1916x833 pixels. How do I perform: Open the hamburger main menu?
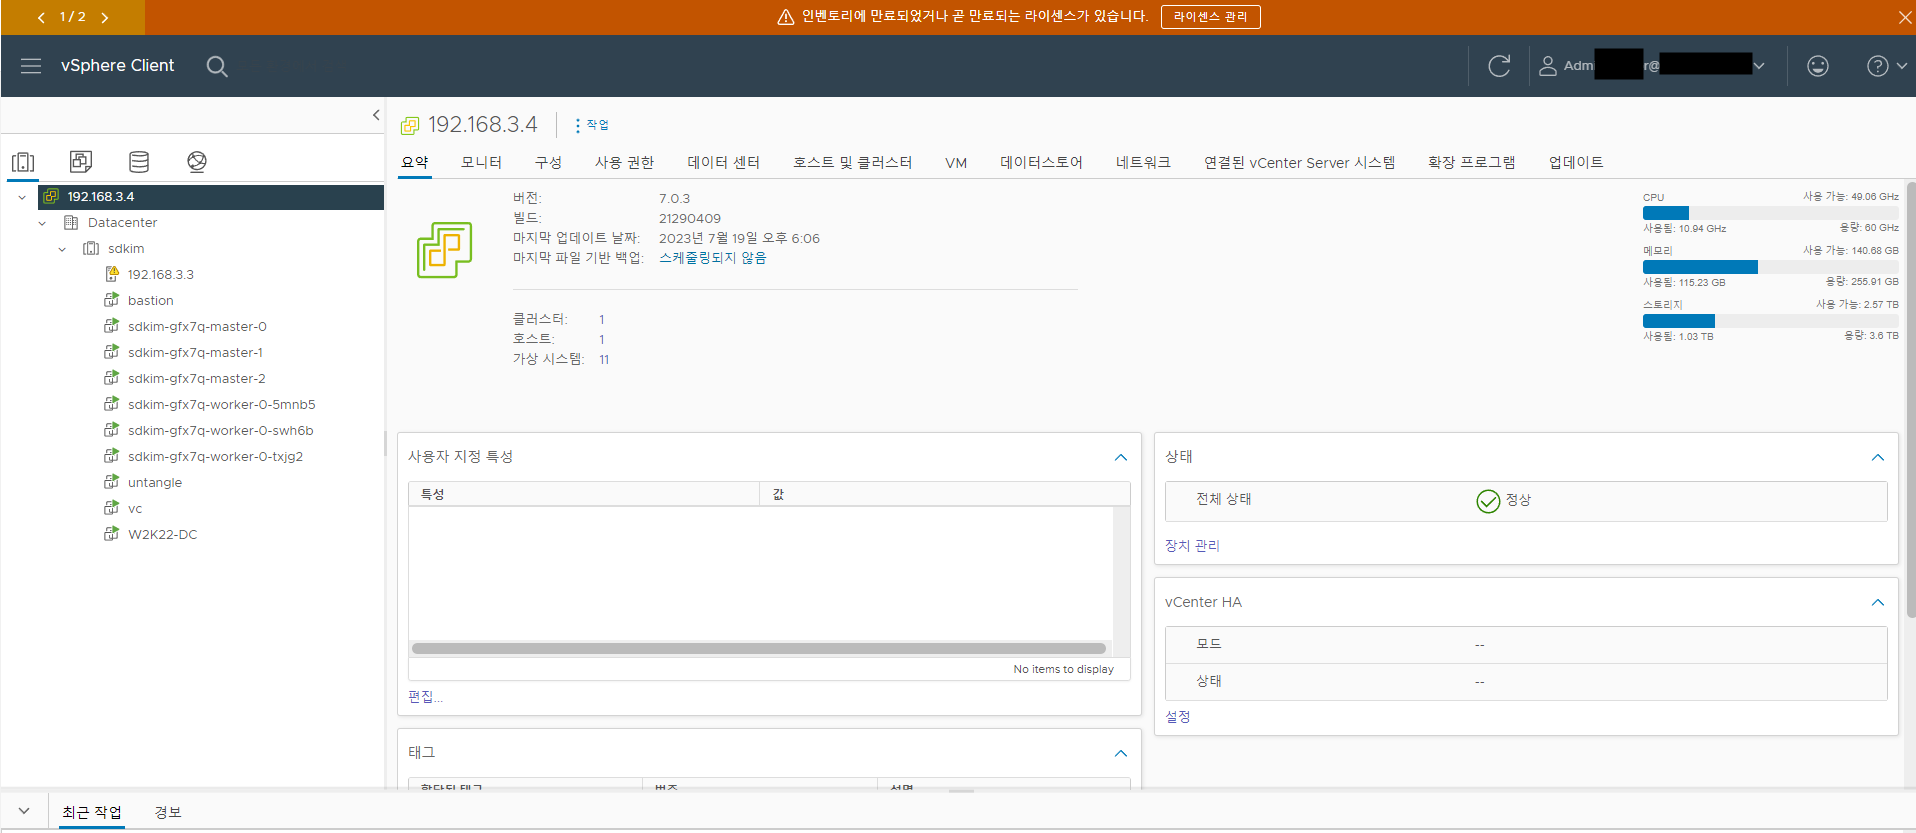pos(31,66)
